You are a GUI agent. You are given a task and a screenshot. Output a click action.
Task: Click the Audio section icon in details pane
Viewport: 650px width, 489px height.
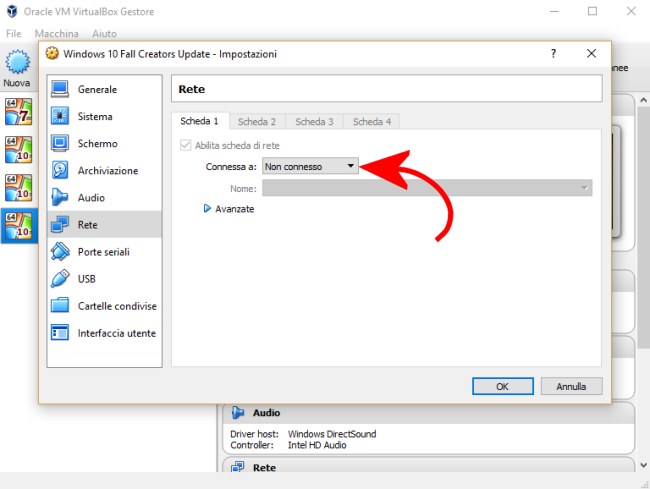[x=238, y=412]
